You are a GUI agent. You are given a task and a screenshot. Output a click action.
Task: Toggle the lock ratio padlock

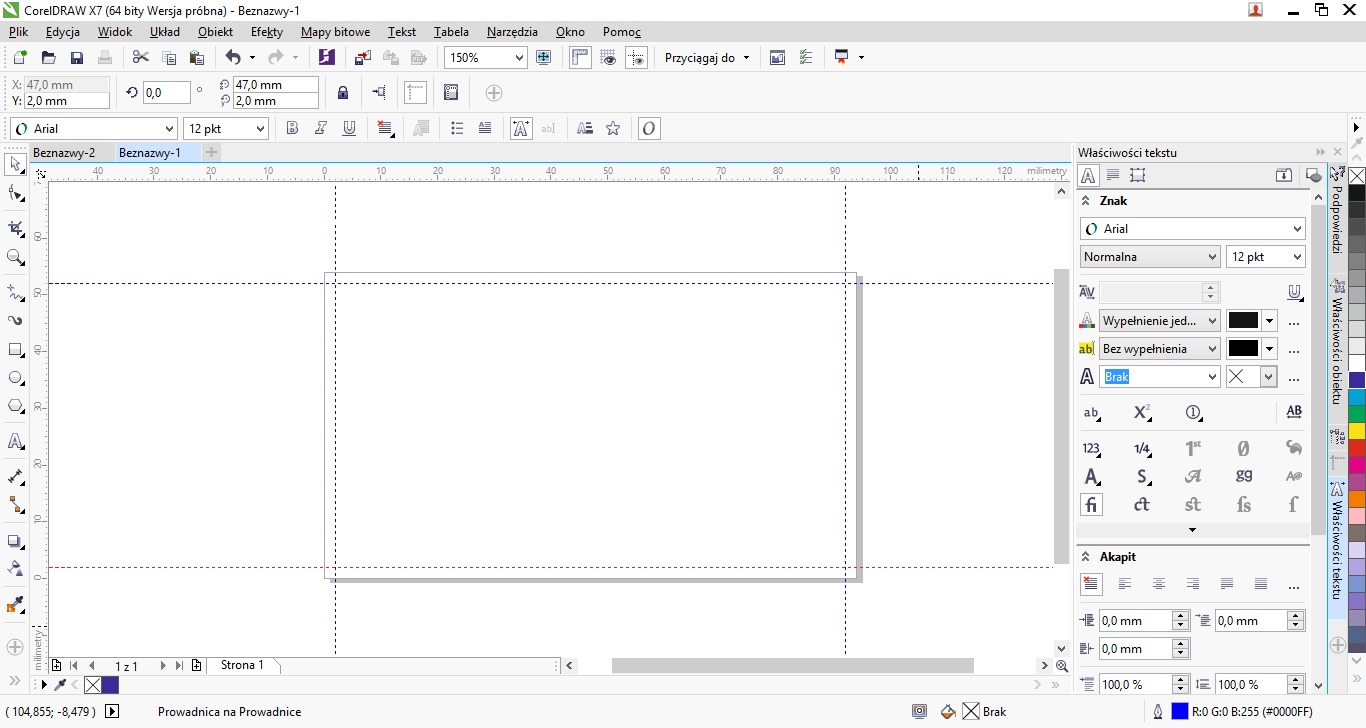pyautogui.click(x=343, y=93)
